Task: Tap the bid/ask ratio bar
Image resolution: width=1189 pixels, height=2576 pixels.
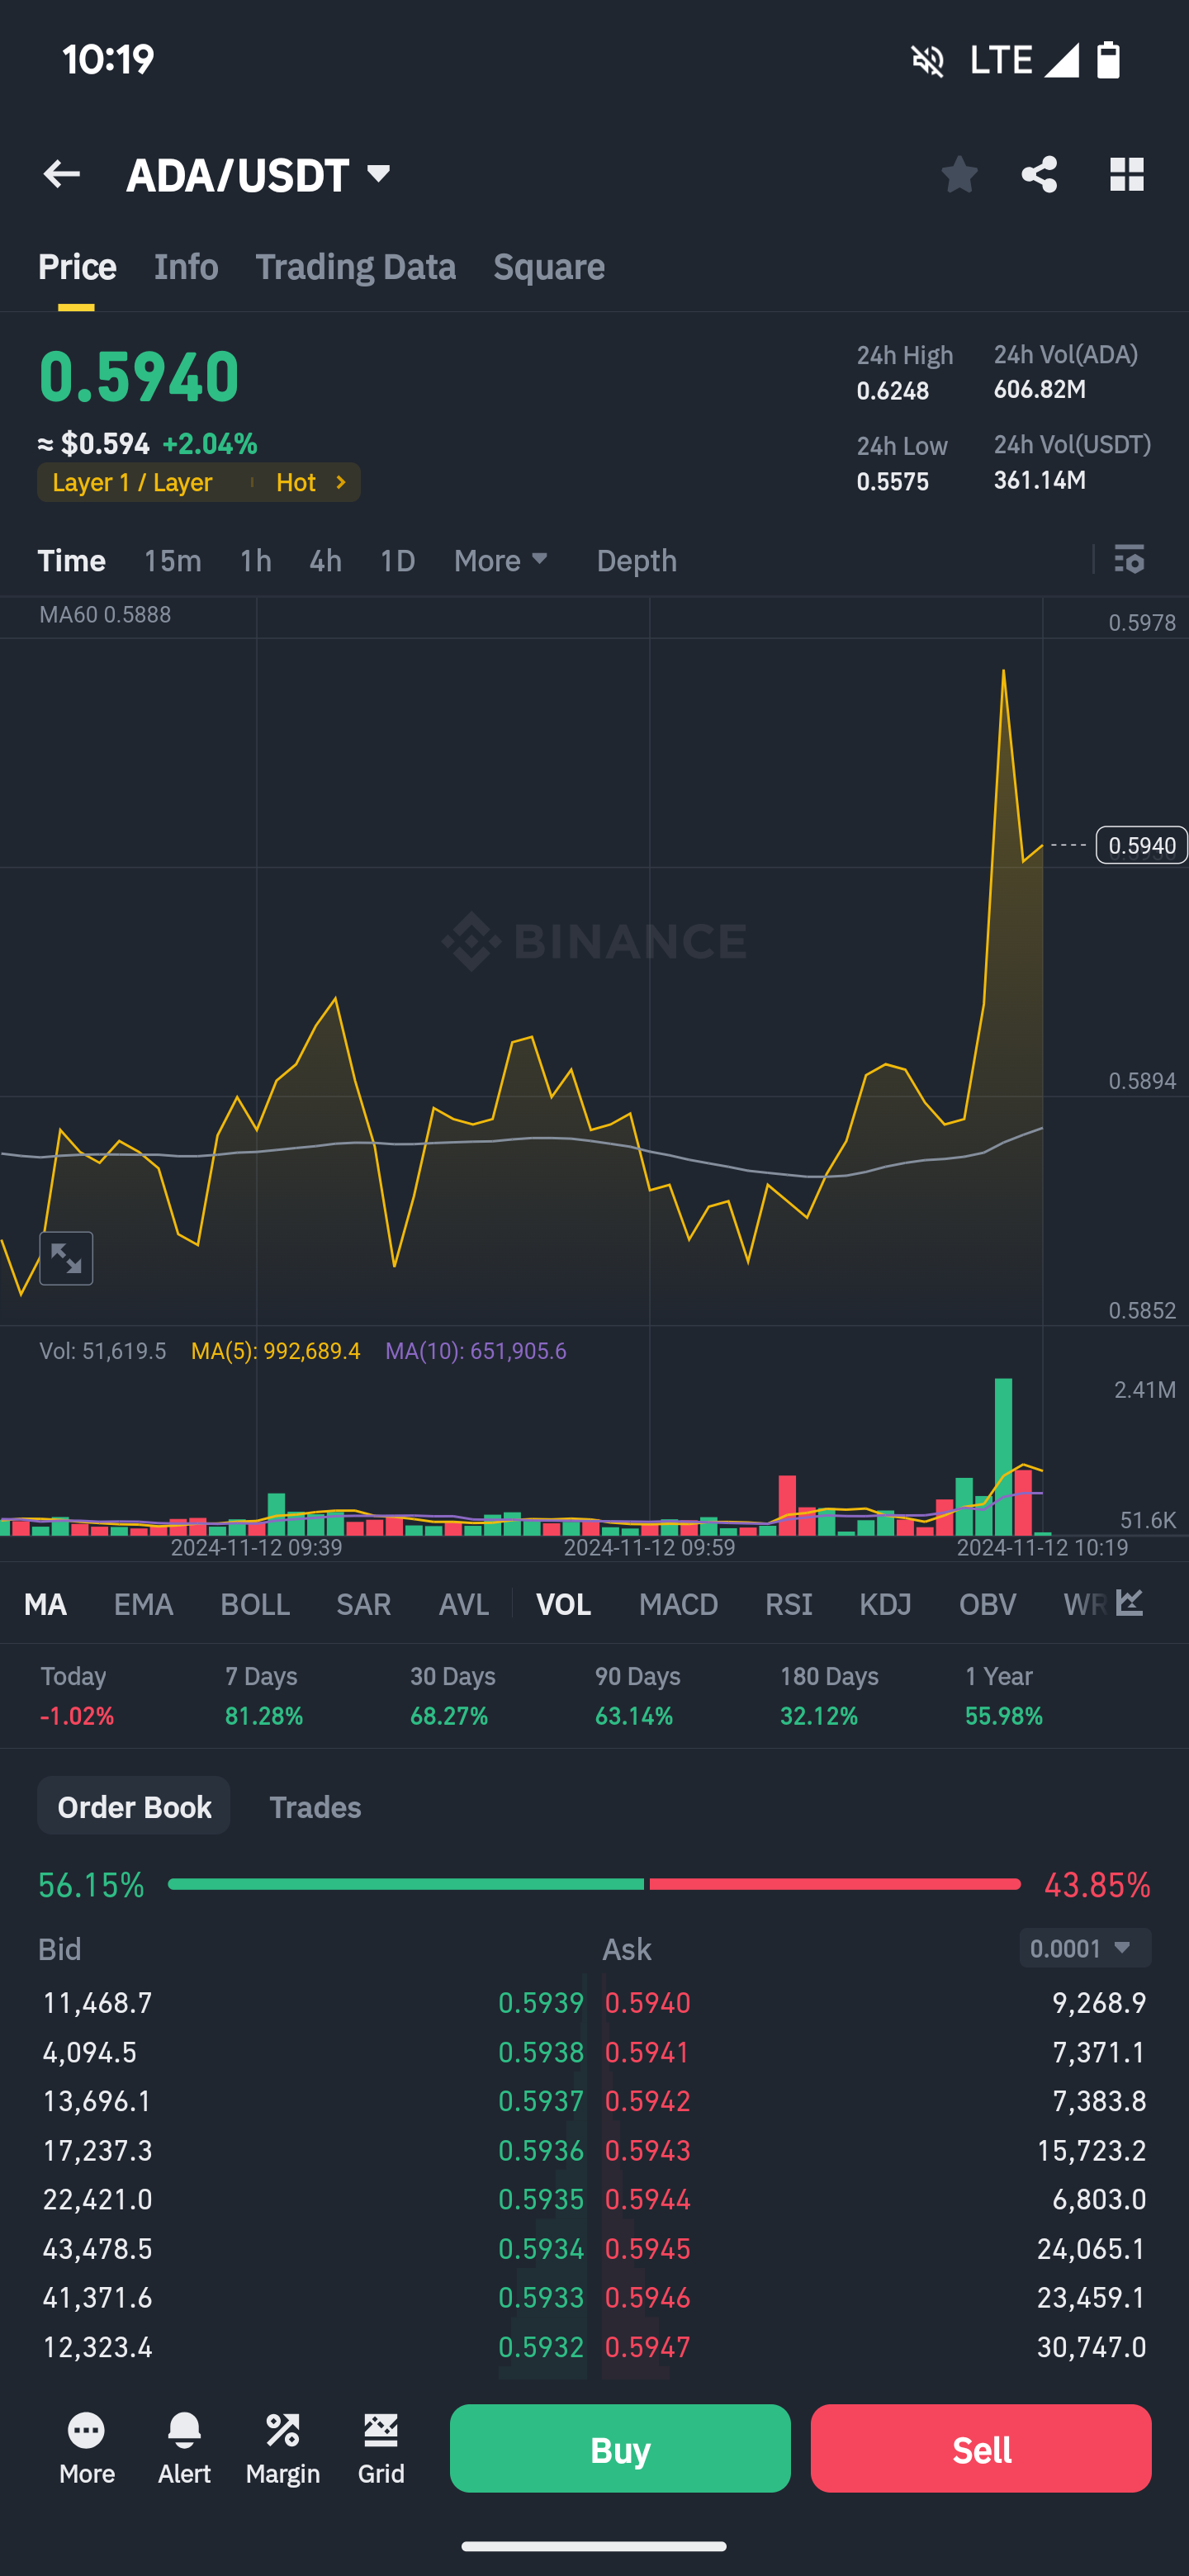Action: [594, 1884]
